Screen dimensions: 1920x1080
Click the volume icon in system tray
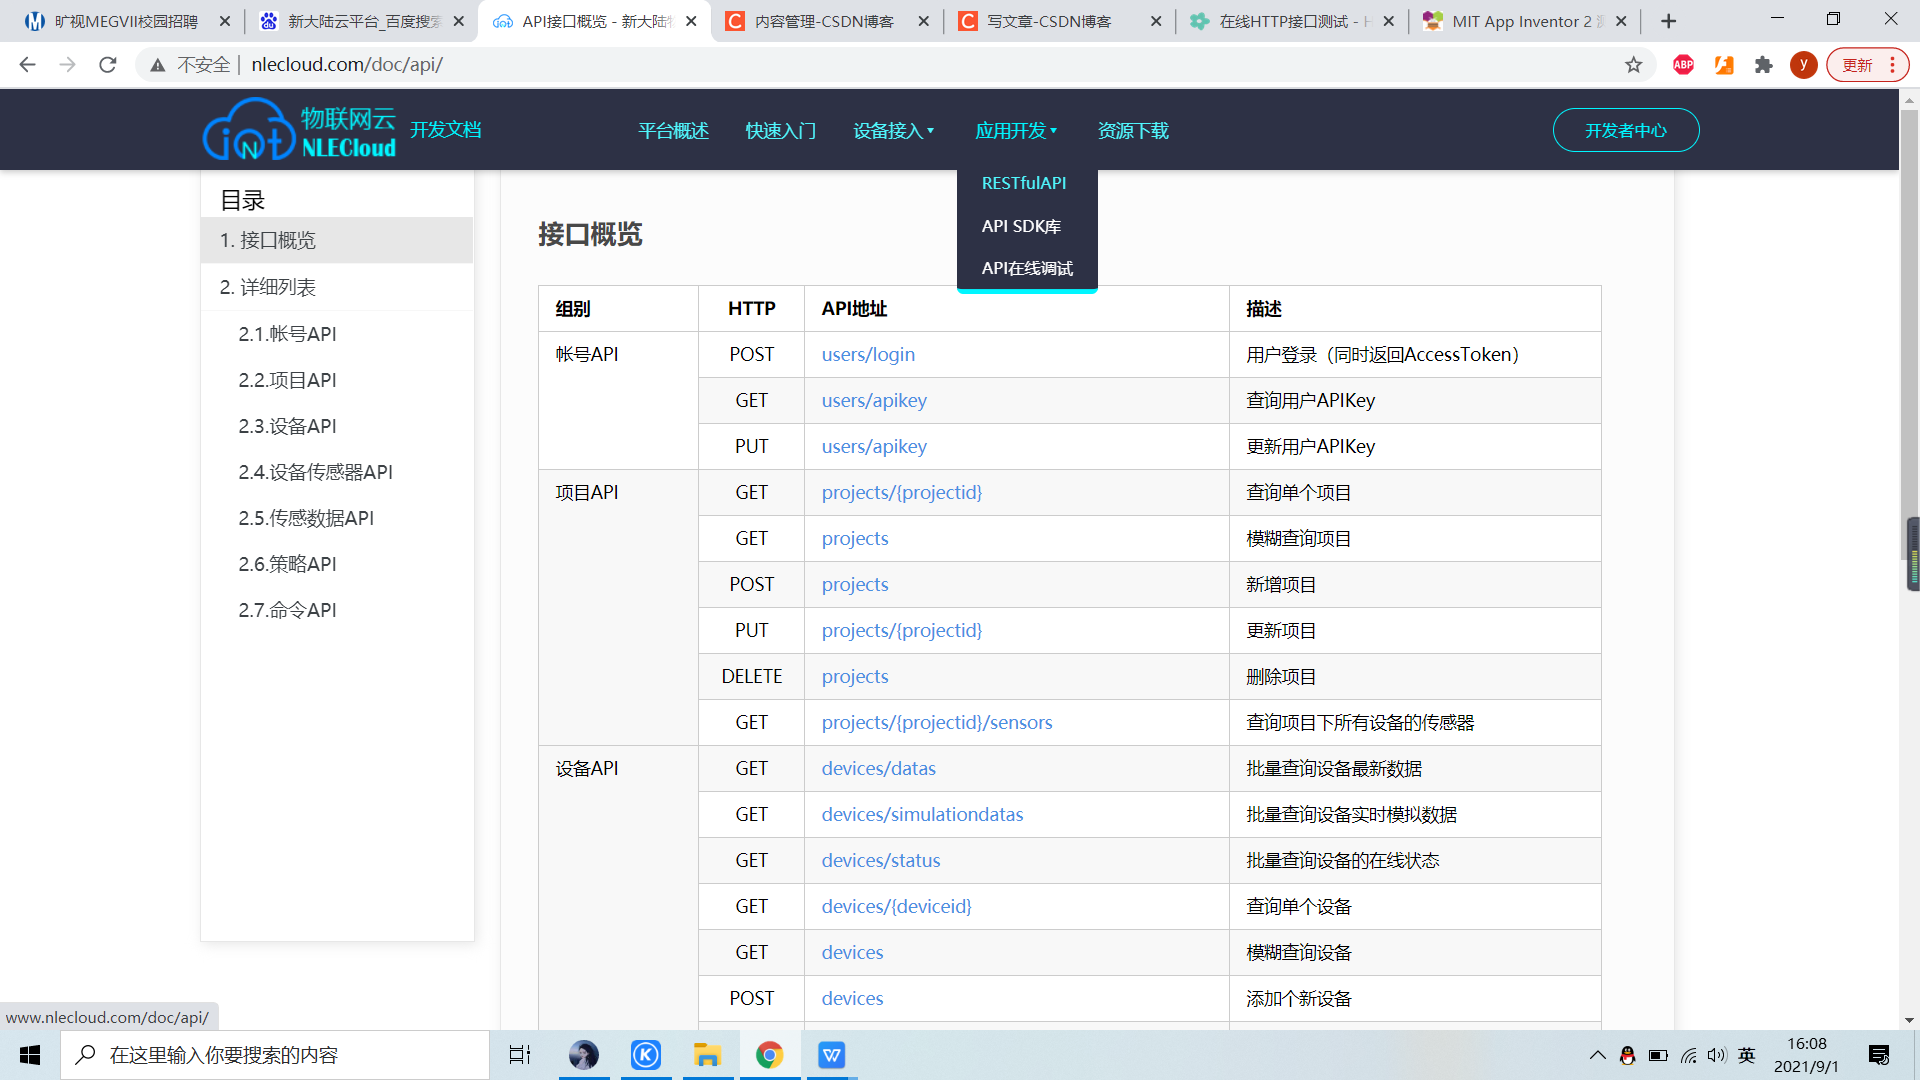[1717, 1055]
